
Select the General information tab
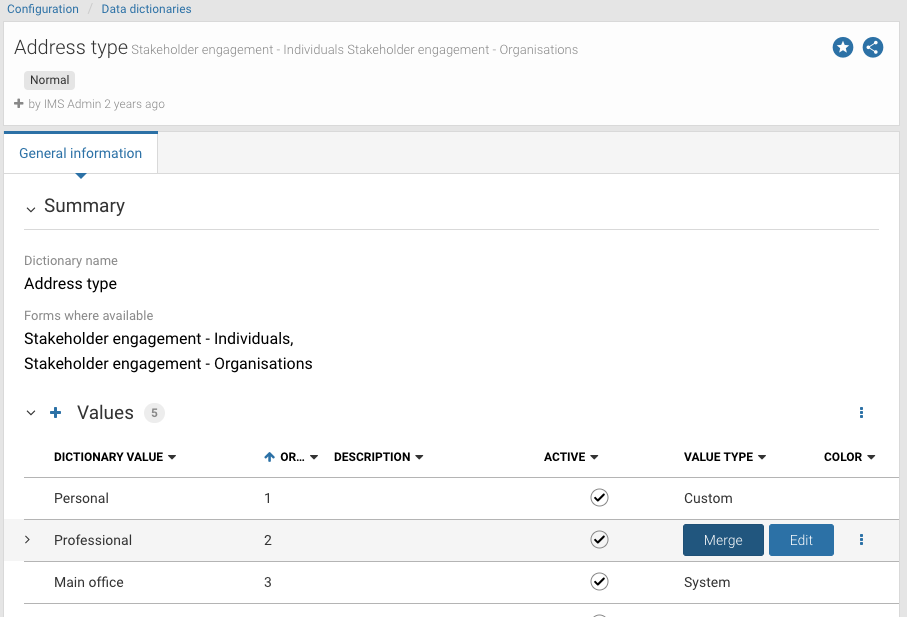coord(80,153)
